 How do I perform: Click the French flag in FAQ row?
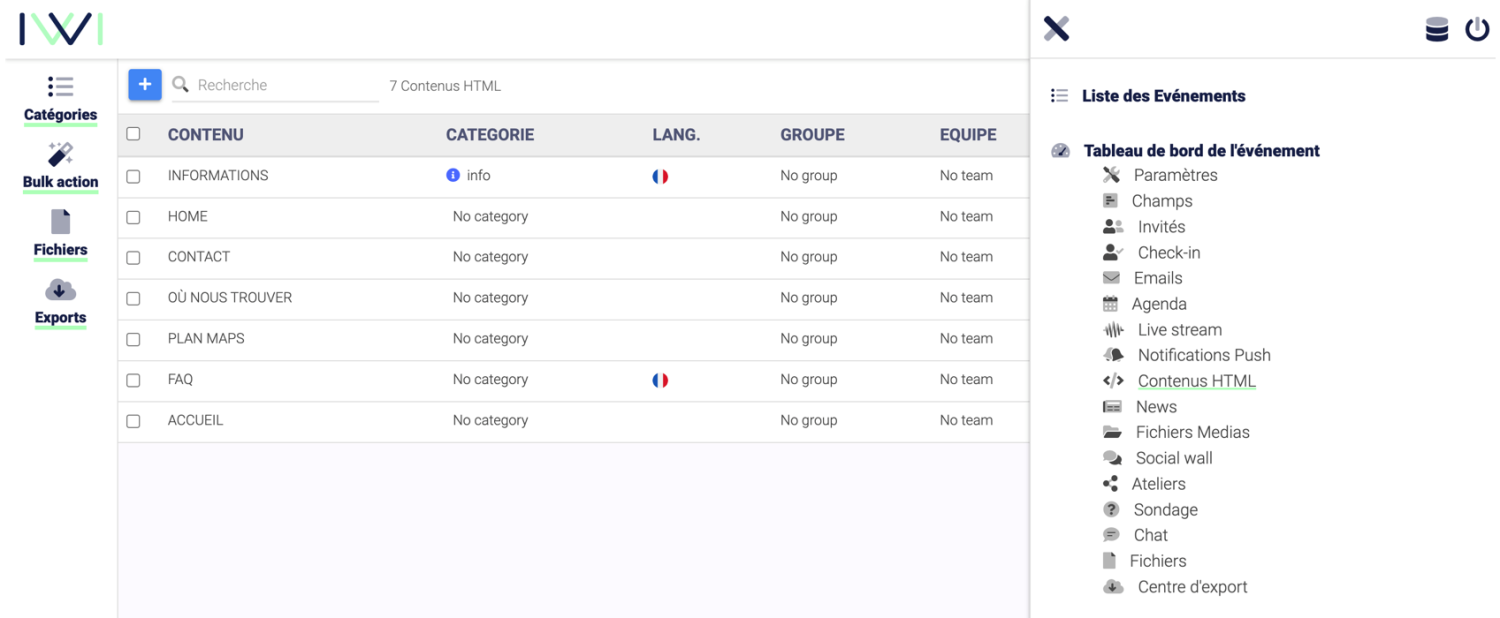(x=660, y=380)
